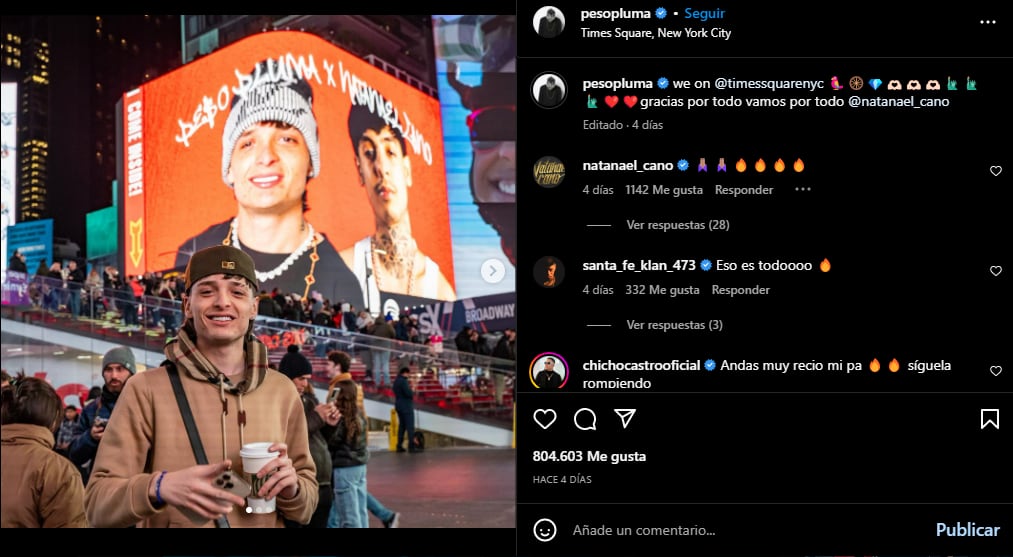Open the emoji picker smiley icon
This screenshot has width=1013, height=557.
tap(545, 531)
